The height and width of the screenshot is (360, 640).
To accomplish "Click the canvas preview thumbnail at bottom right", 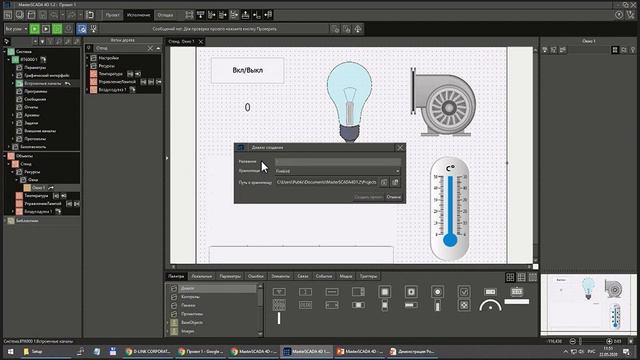I will click(588, 304).
